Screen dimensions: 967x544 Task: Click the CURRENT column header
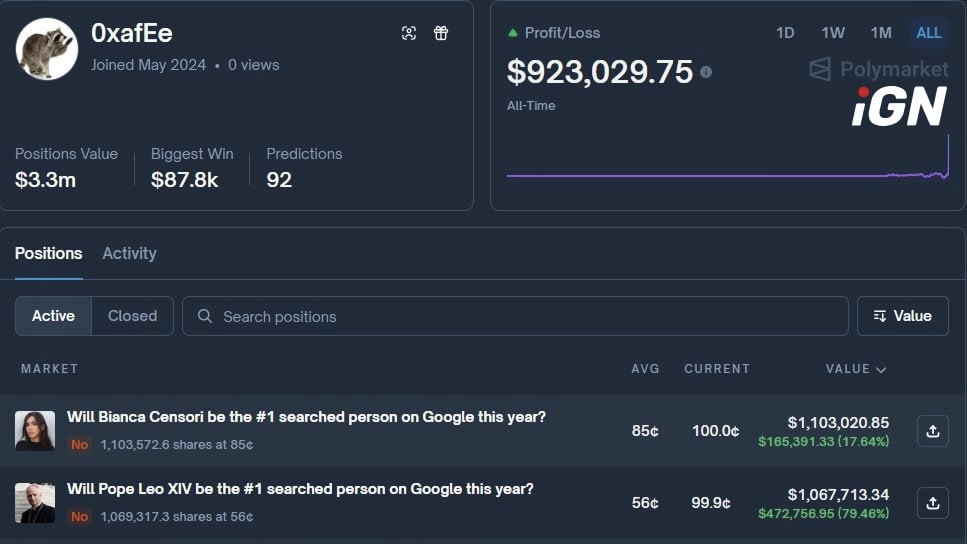[x=717, y=369]
